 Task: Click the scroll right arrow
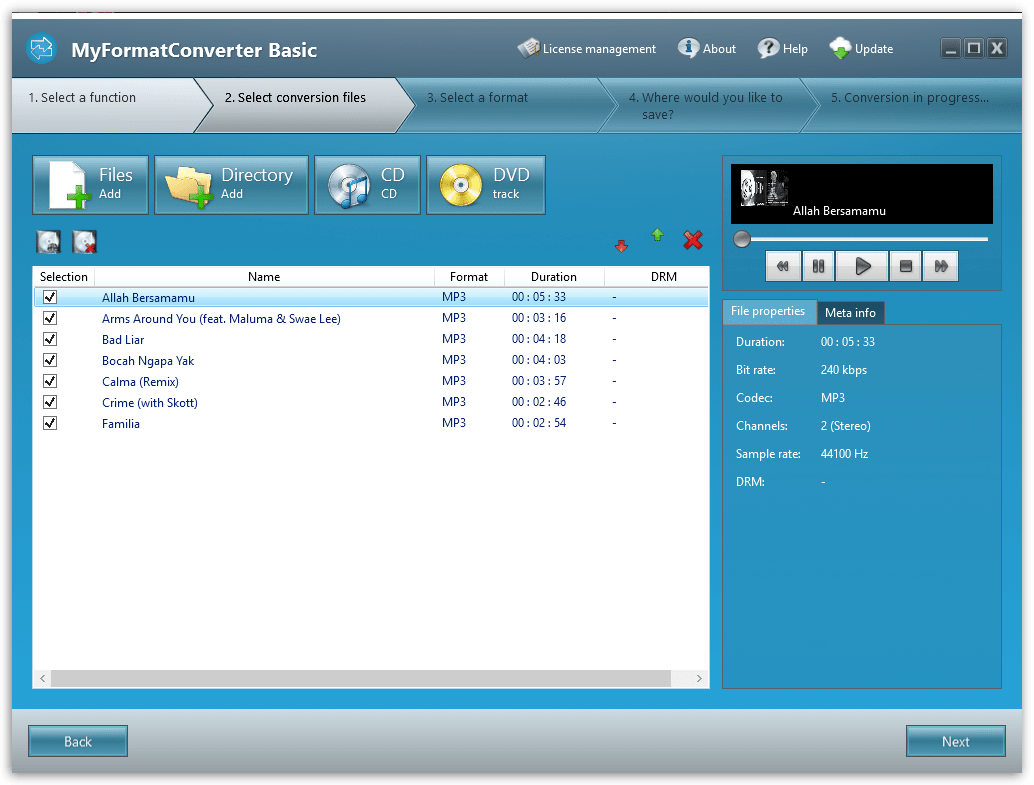click(x=699, y=678)
